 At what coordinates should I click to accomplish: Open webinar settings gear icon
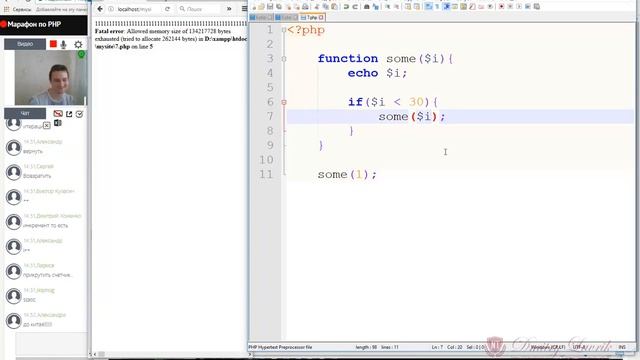coord(78,44)
